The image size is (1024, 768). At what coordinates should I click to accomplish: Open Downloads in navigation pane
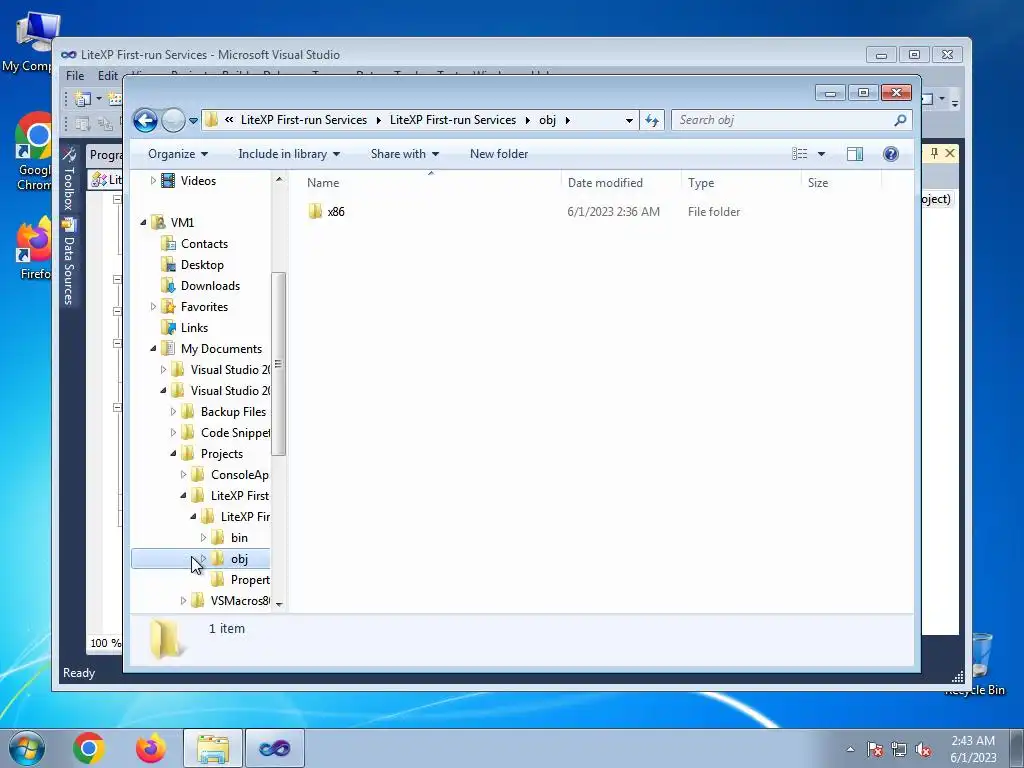(210, 285)
